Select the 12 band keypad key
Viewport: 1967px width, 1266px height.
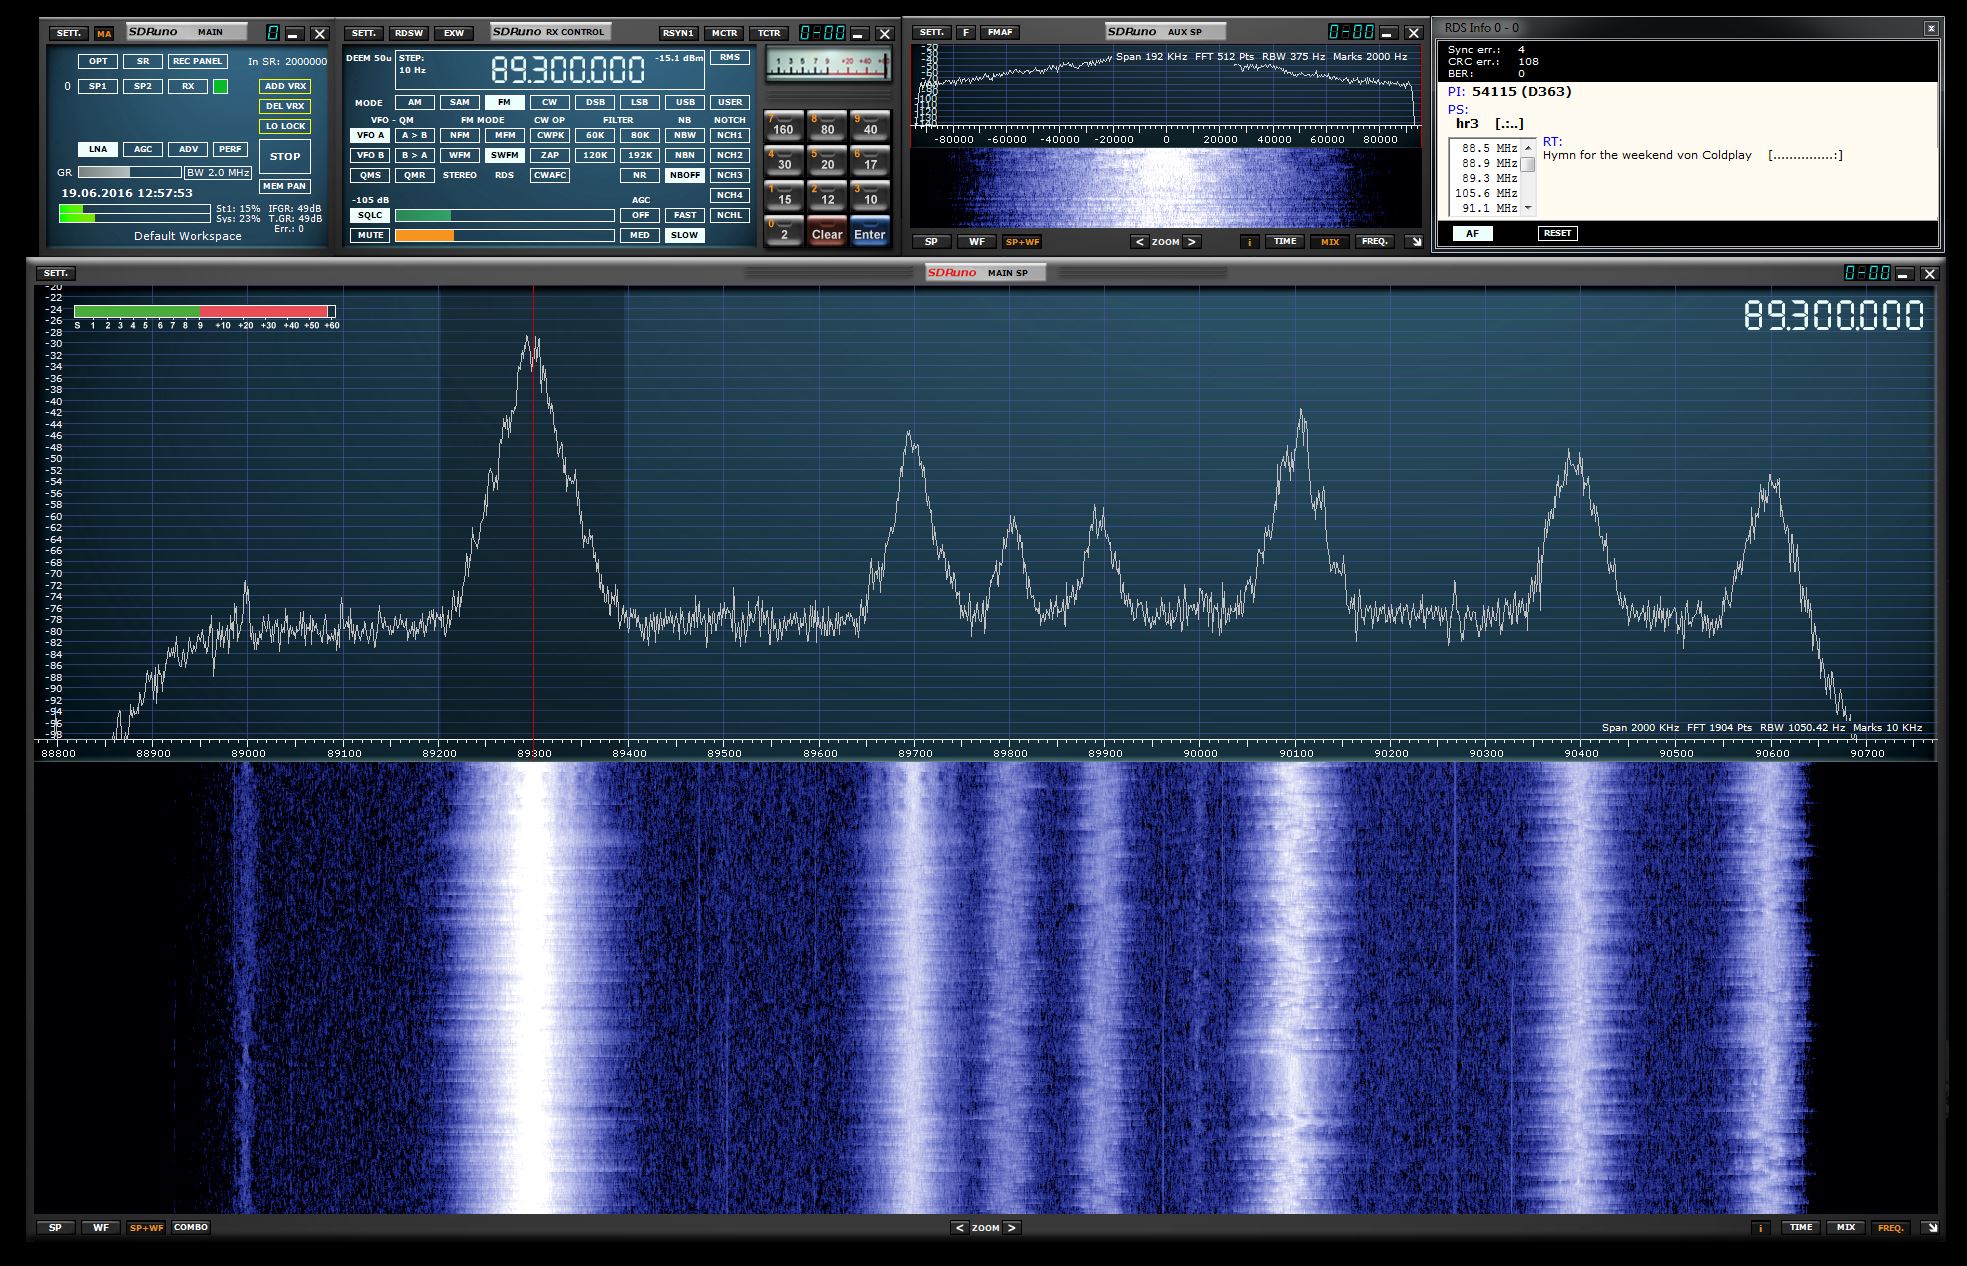[x=827, y=195]
